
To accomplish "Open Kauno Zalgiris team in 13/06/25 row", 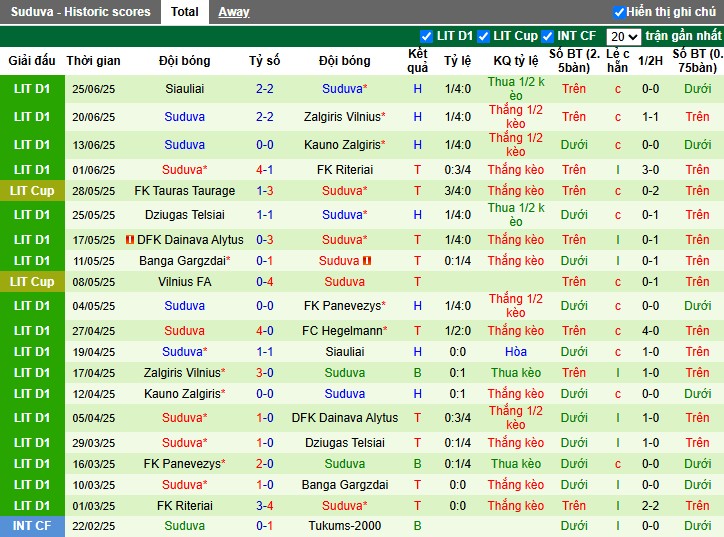I will coord(344,145).
